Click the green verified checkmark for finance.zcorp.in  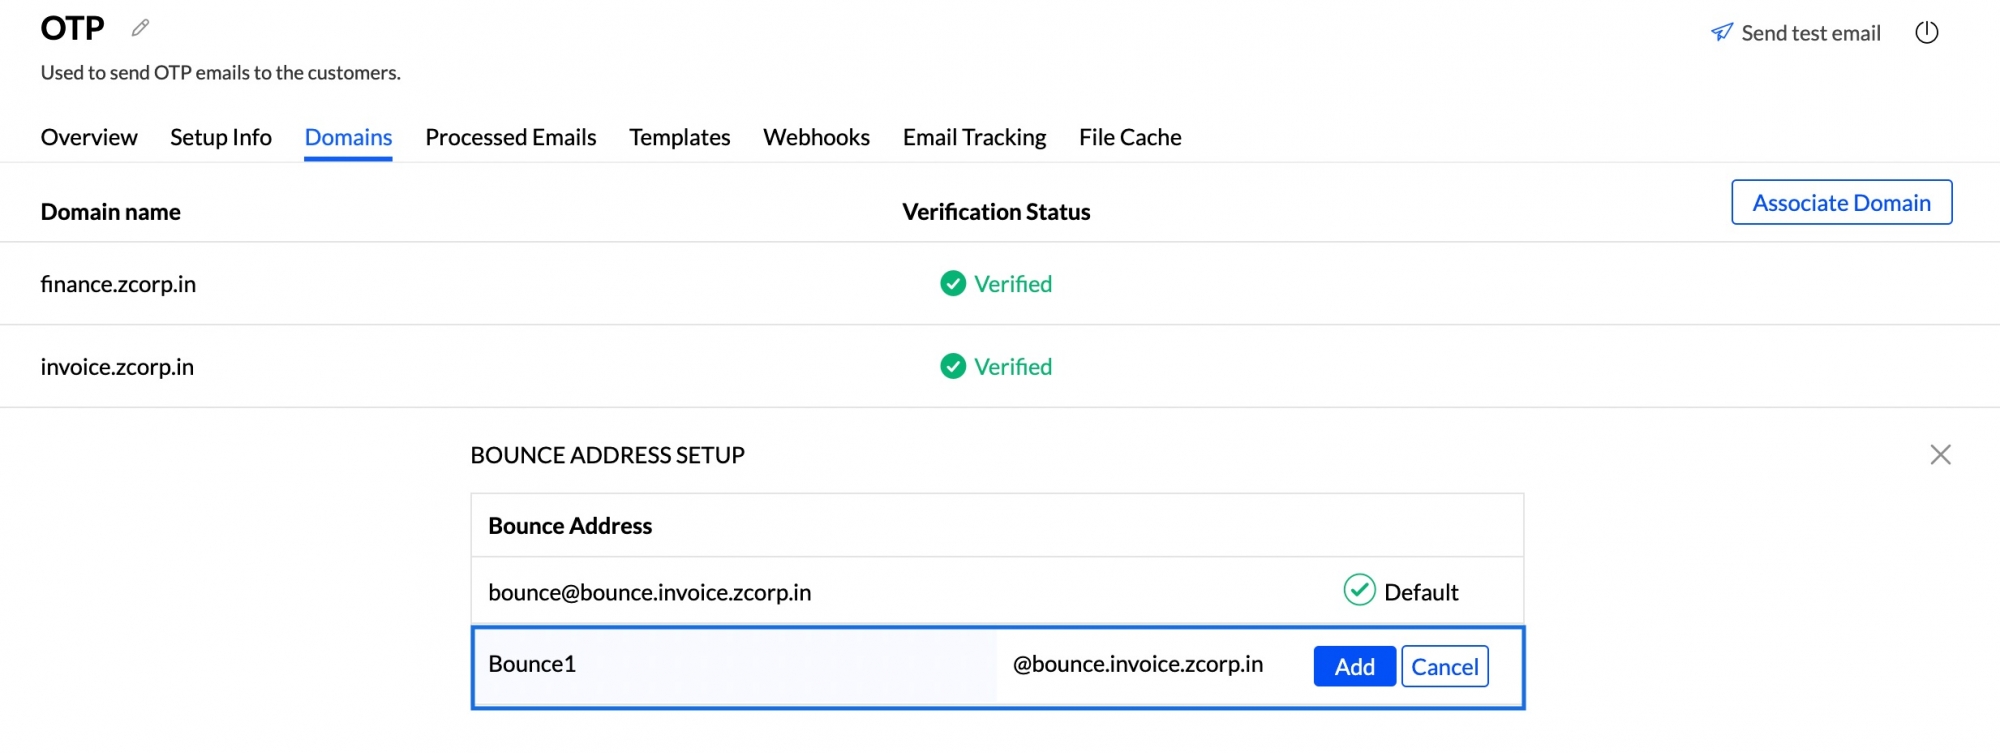[953, 284]
